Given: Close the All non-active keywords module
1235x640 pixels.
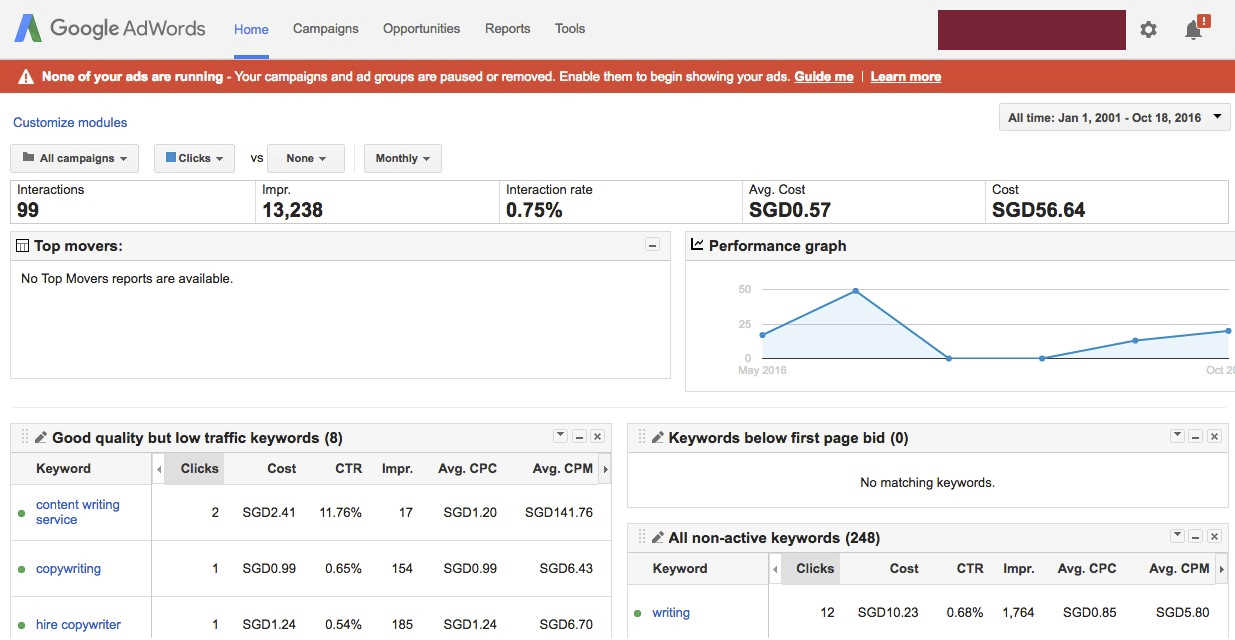Looking at the screenshot, I should 1214,537.
